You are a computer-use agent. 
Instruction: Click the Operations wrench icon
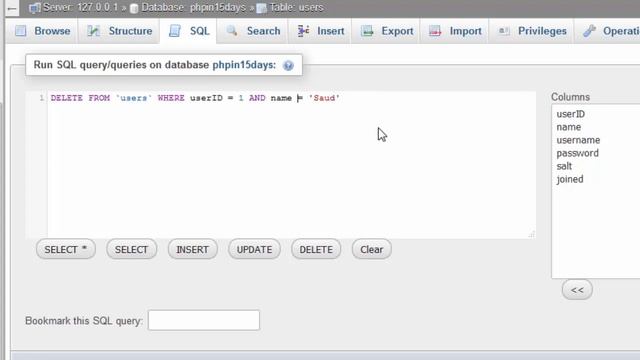point(589,31)
